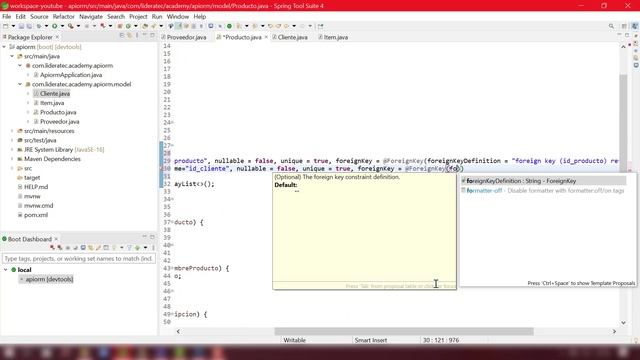Expand the JRE System Library node
640x360 pixels.
[x=12, y=150]
